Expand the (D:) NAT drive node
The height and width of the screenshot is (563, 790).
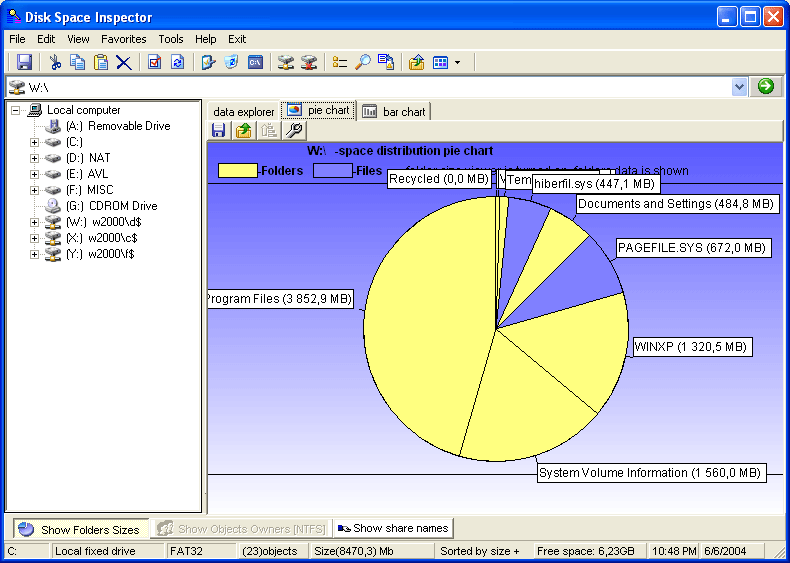pyautogui.click(x=34, y=158)
